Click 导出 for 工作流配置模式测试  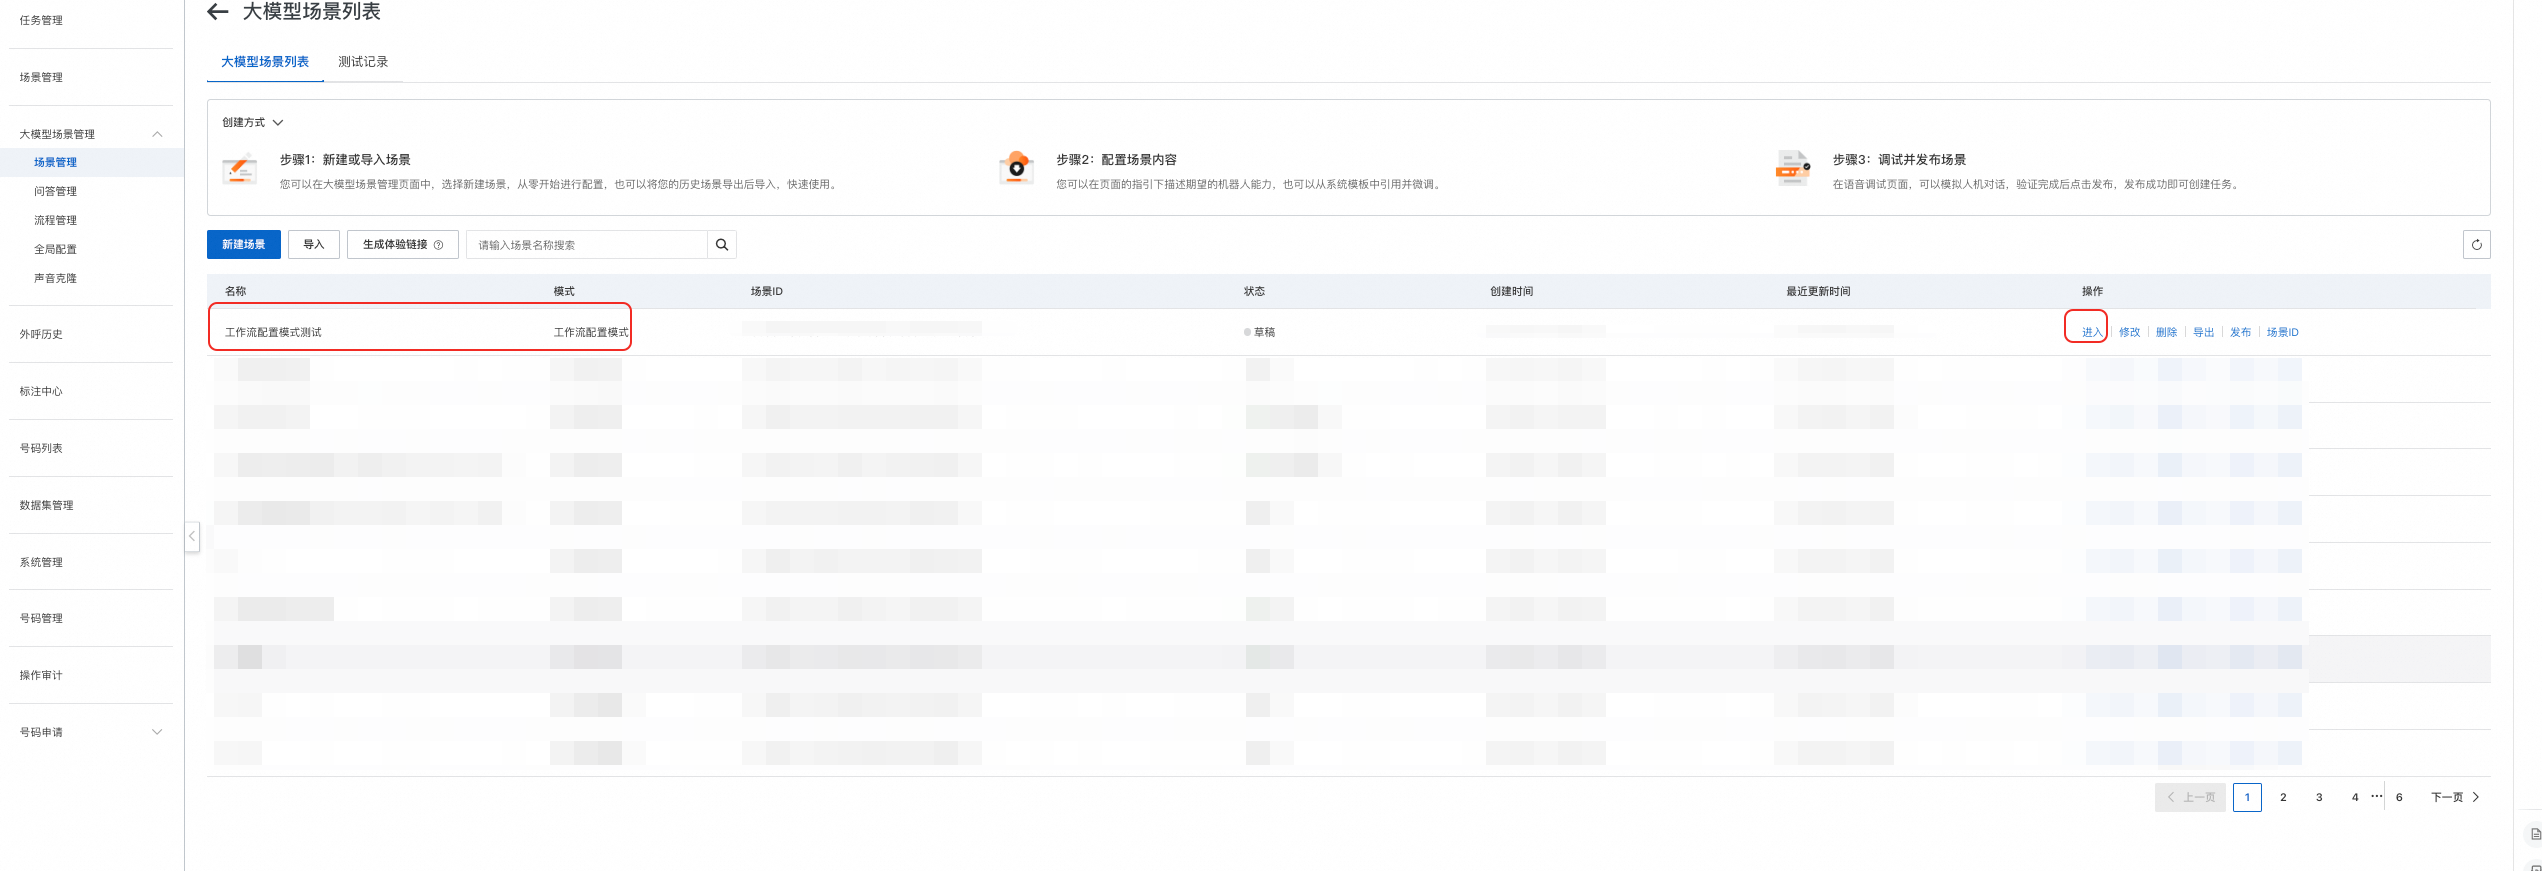point(2204,332)
